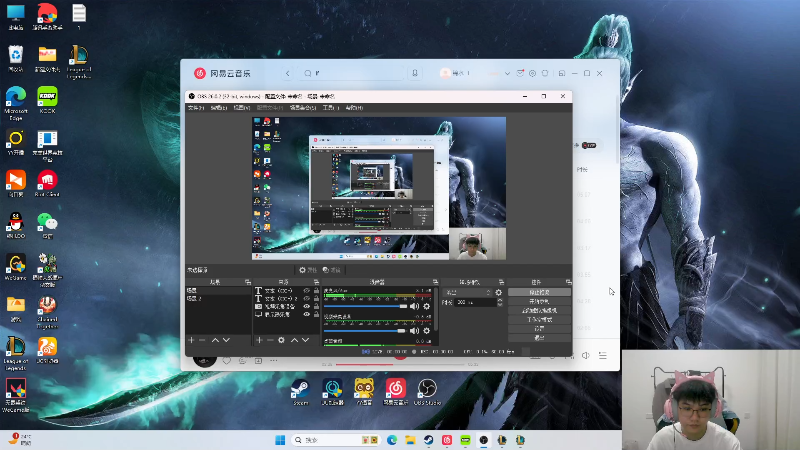The width and height of the screenshot is (800, 450).
Task: Toggle visibility of the first text source
Action: pos(307,291)
